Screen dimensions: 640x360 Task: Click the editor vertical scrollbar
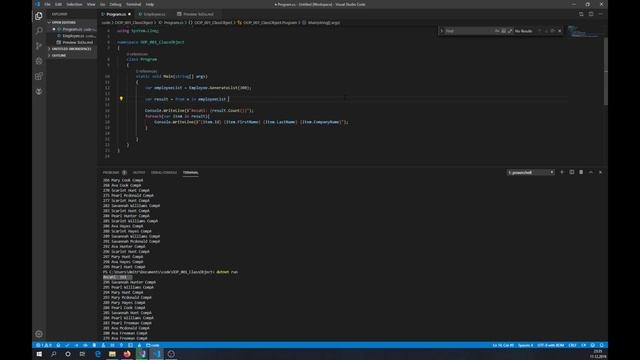tap(605, 71)
